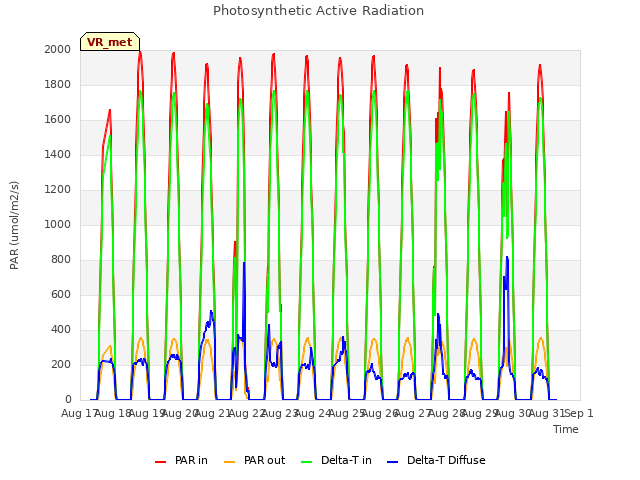The height and width of the screenshot is (480, 640).
Task: Click the 1200 y-axis tick label
Action: (58, 190)
